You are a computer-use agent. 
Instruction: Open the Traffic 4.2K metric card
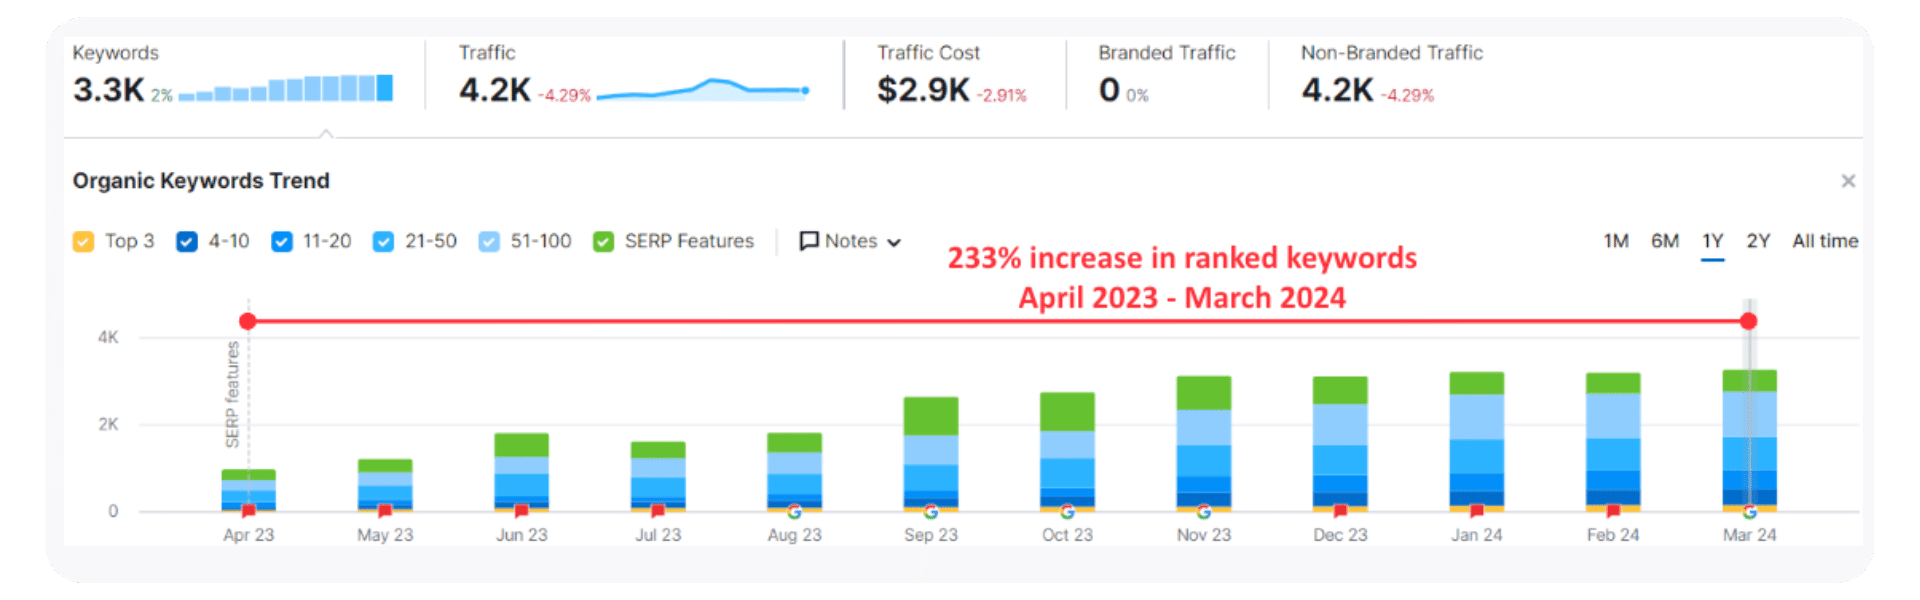[x=634, y=76]
